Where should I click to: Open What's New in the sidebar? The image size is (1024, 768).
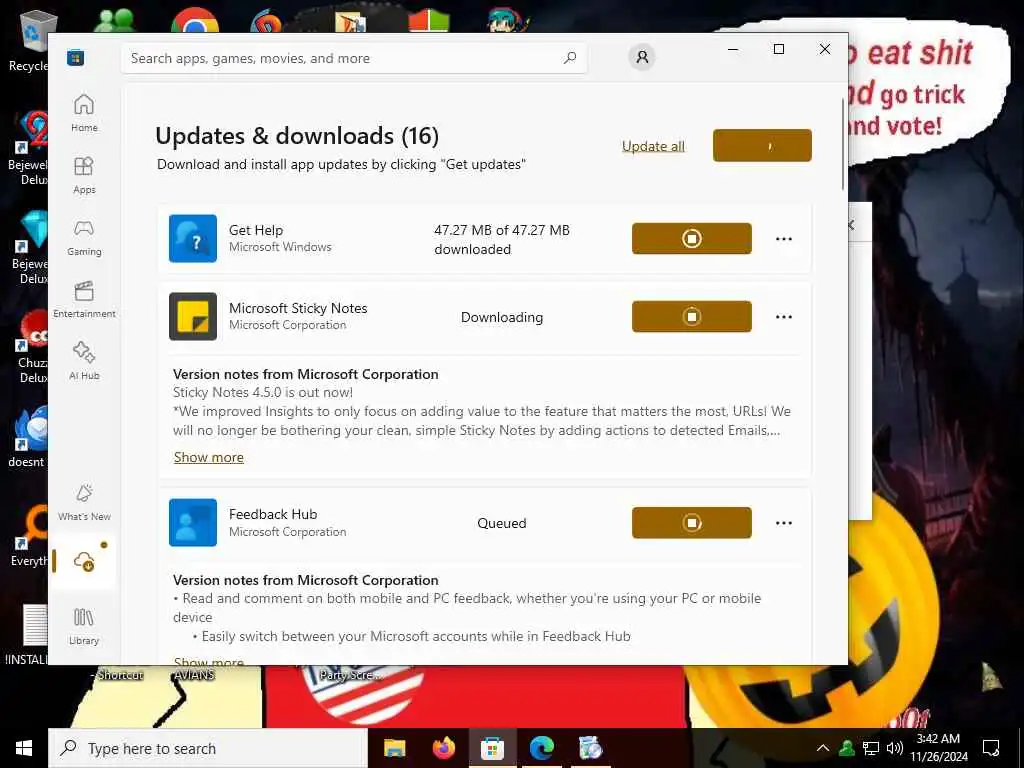click(84, 502)
